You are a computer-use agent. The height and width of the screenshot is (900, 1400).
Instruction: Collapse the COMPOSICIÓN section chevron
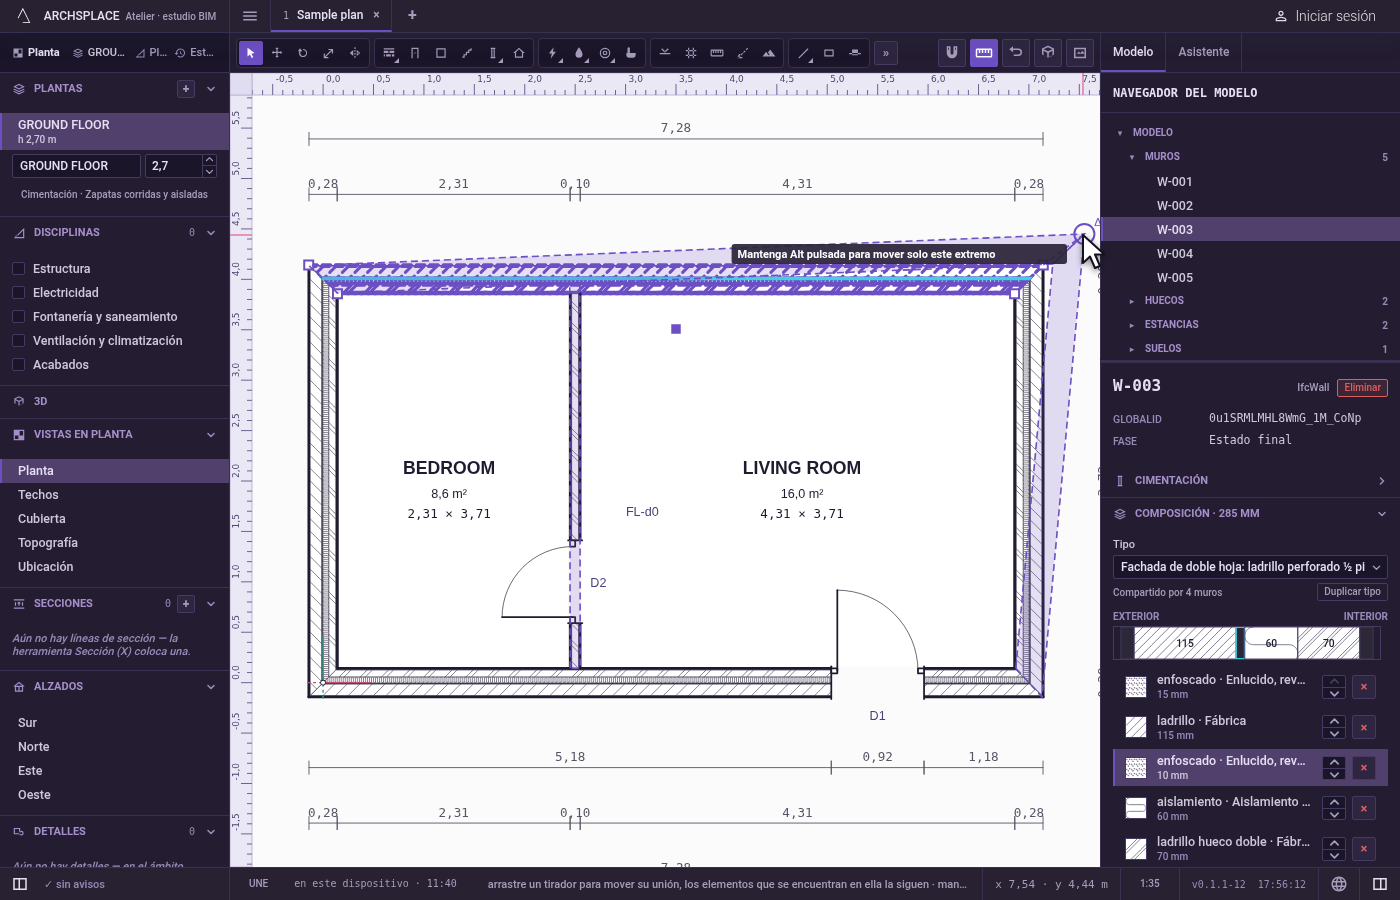[1382, 514]
